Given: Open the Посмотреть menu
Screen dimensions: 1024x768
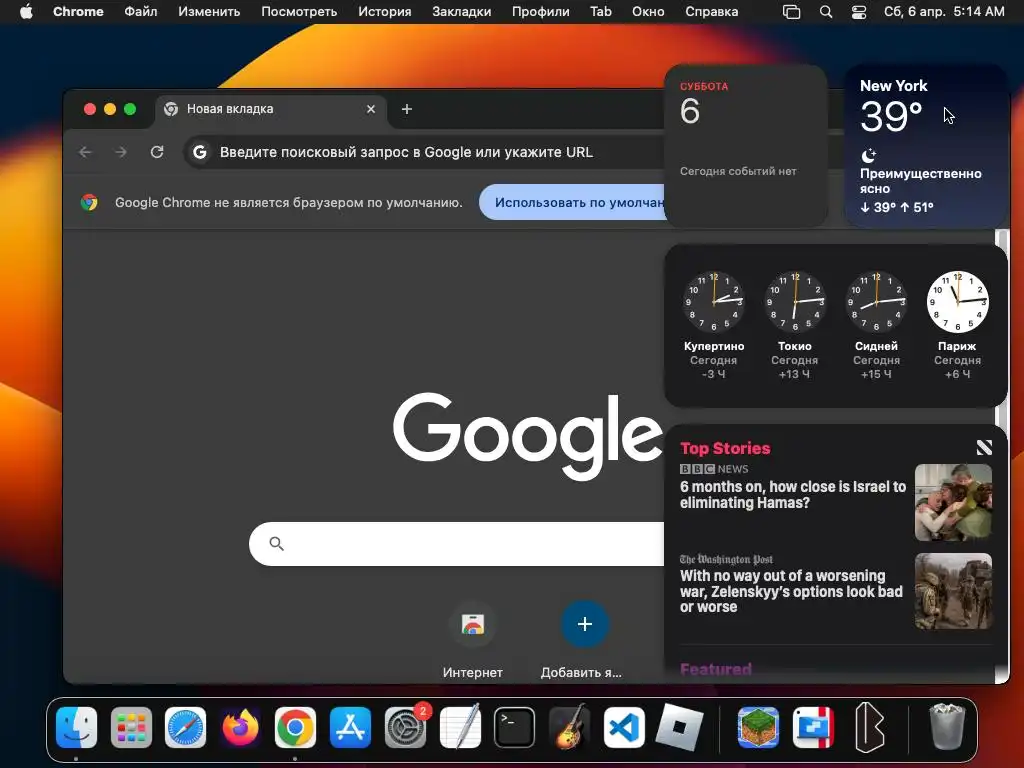Looking at the screenshot, I should click(x=299, y=12).
